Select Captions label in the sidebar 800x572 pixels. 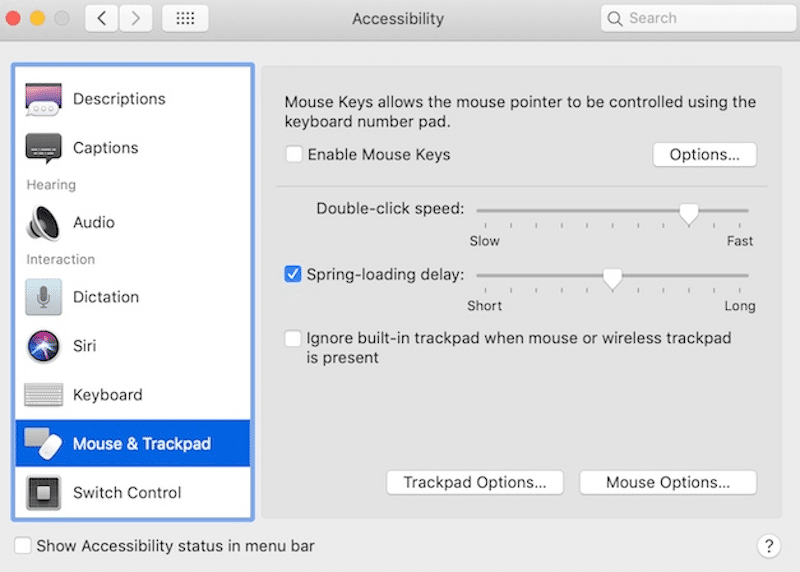tap(106, 148)
